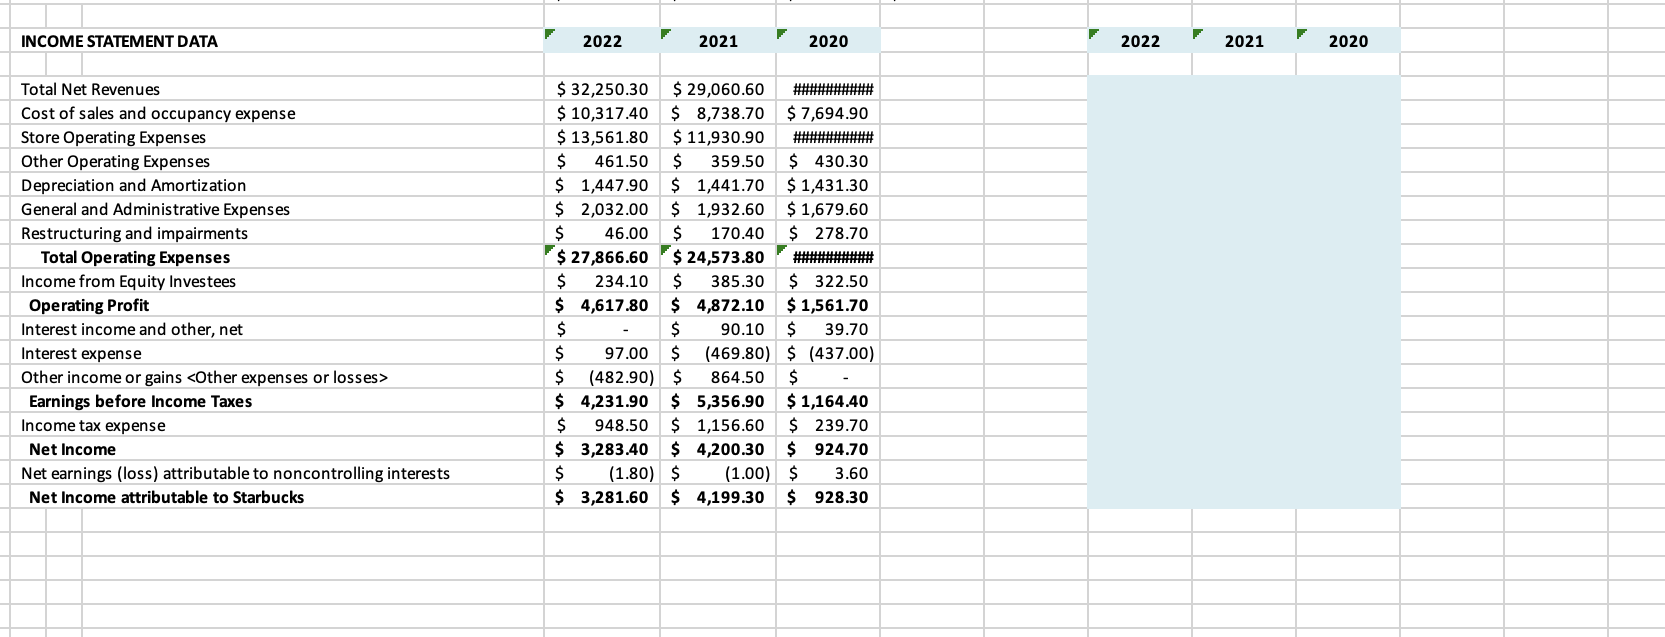Select the INCOME STATEMENT DATA header cell
Screen dimensions: 1665x637
click(119, 41)
